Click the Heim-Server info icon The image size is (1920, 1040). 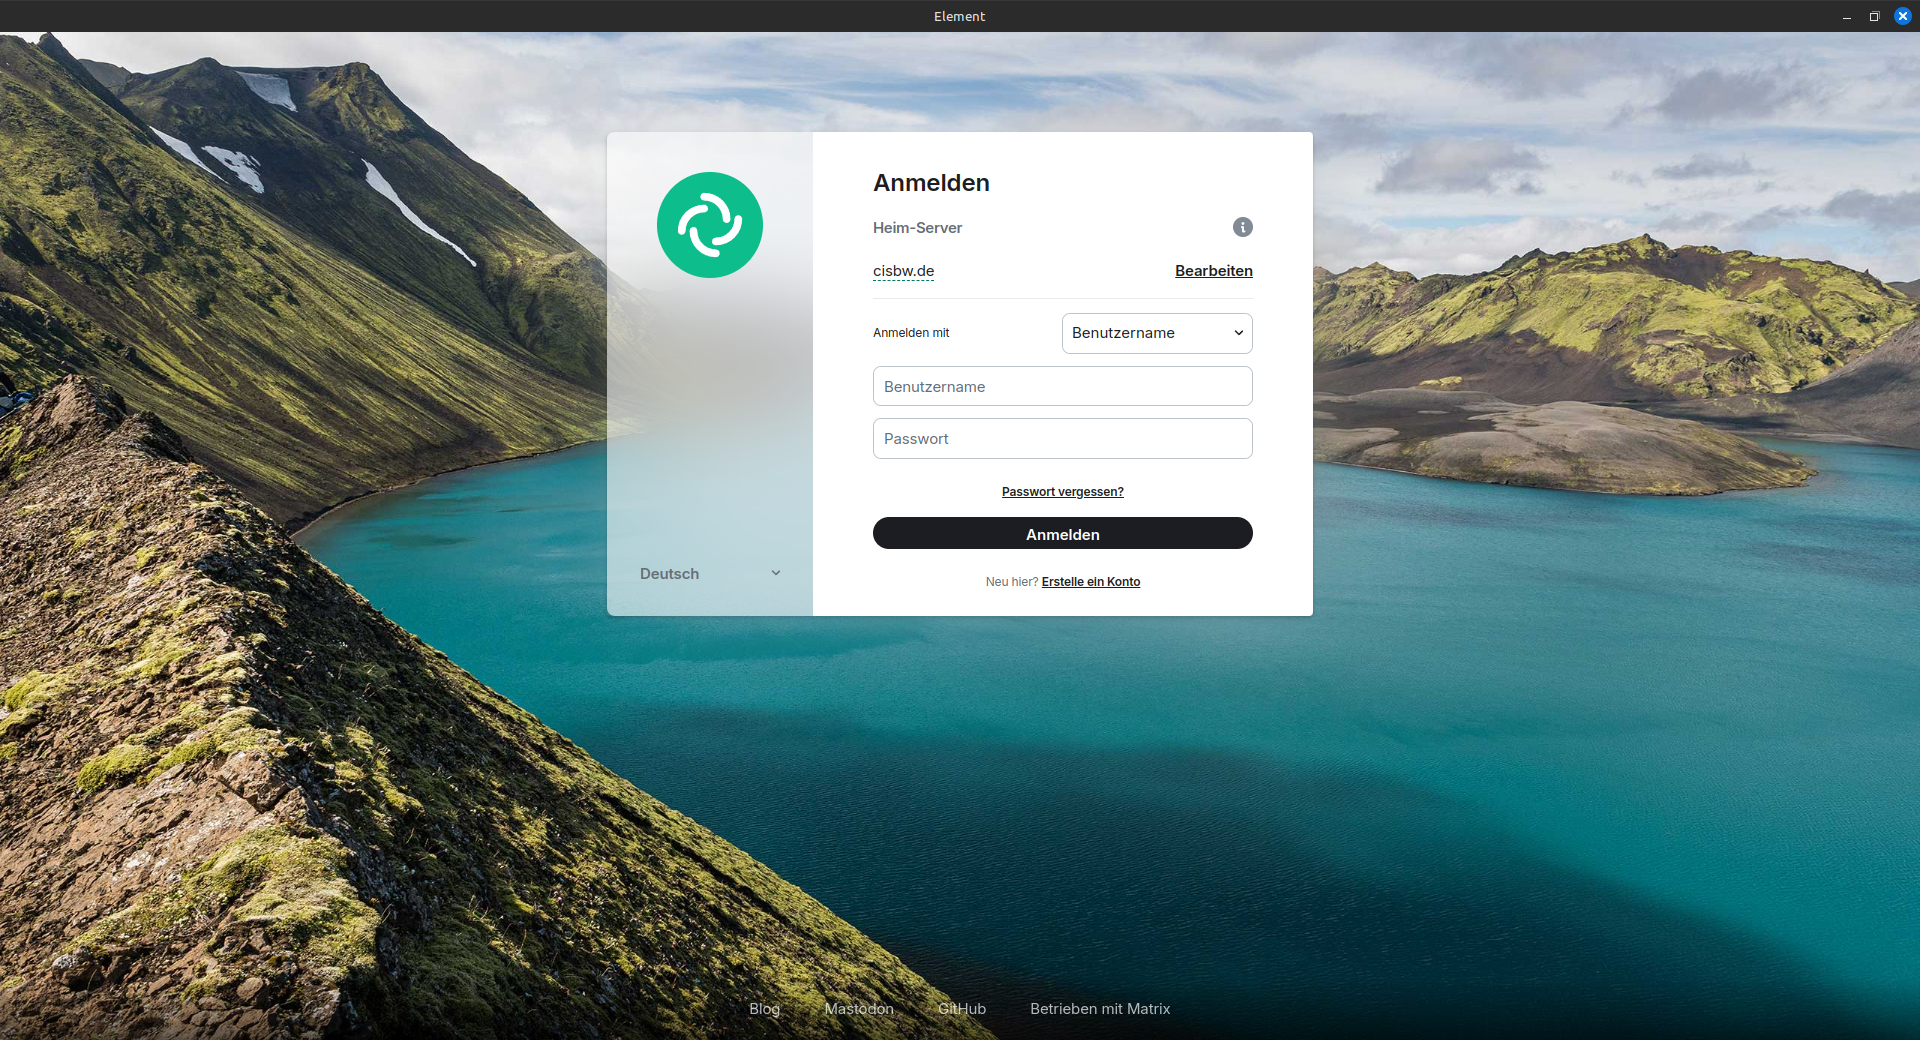point(1242,227)
